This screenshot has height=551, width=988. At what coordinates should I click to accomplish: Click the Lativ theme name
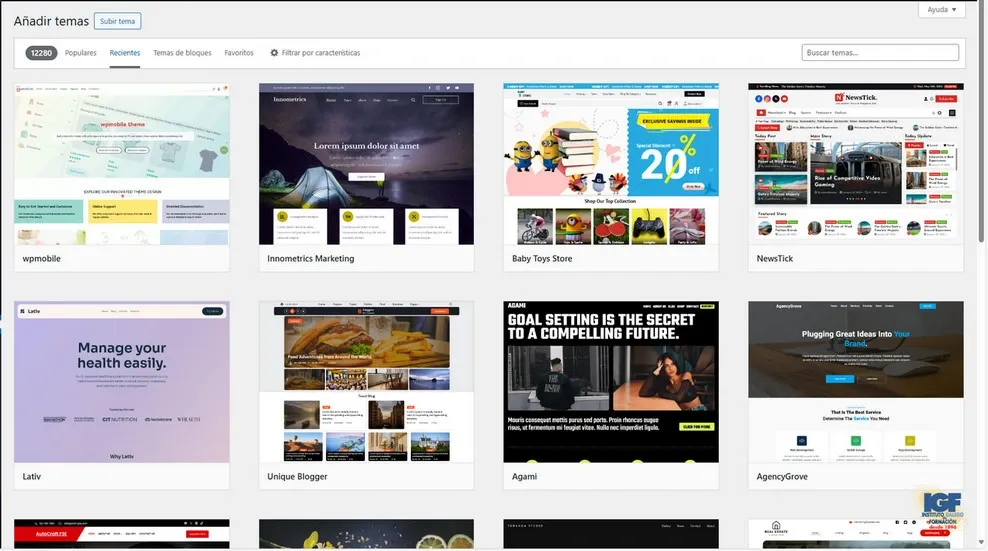pos(32,477)
